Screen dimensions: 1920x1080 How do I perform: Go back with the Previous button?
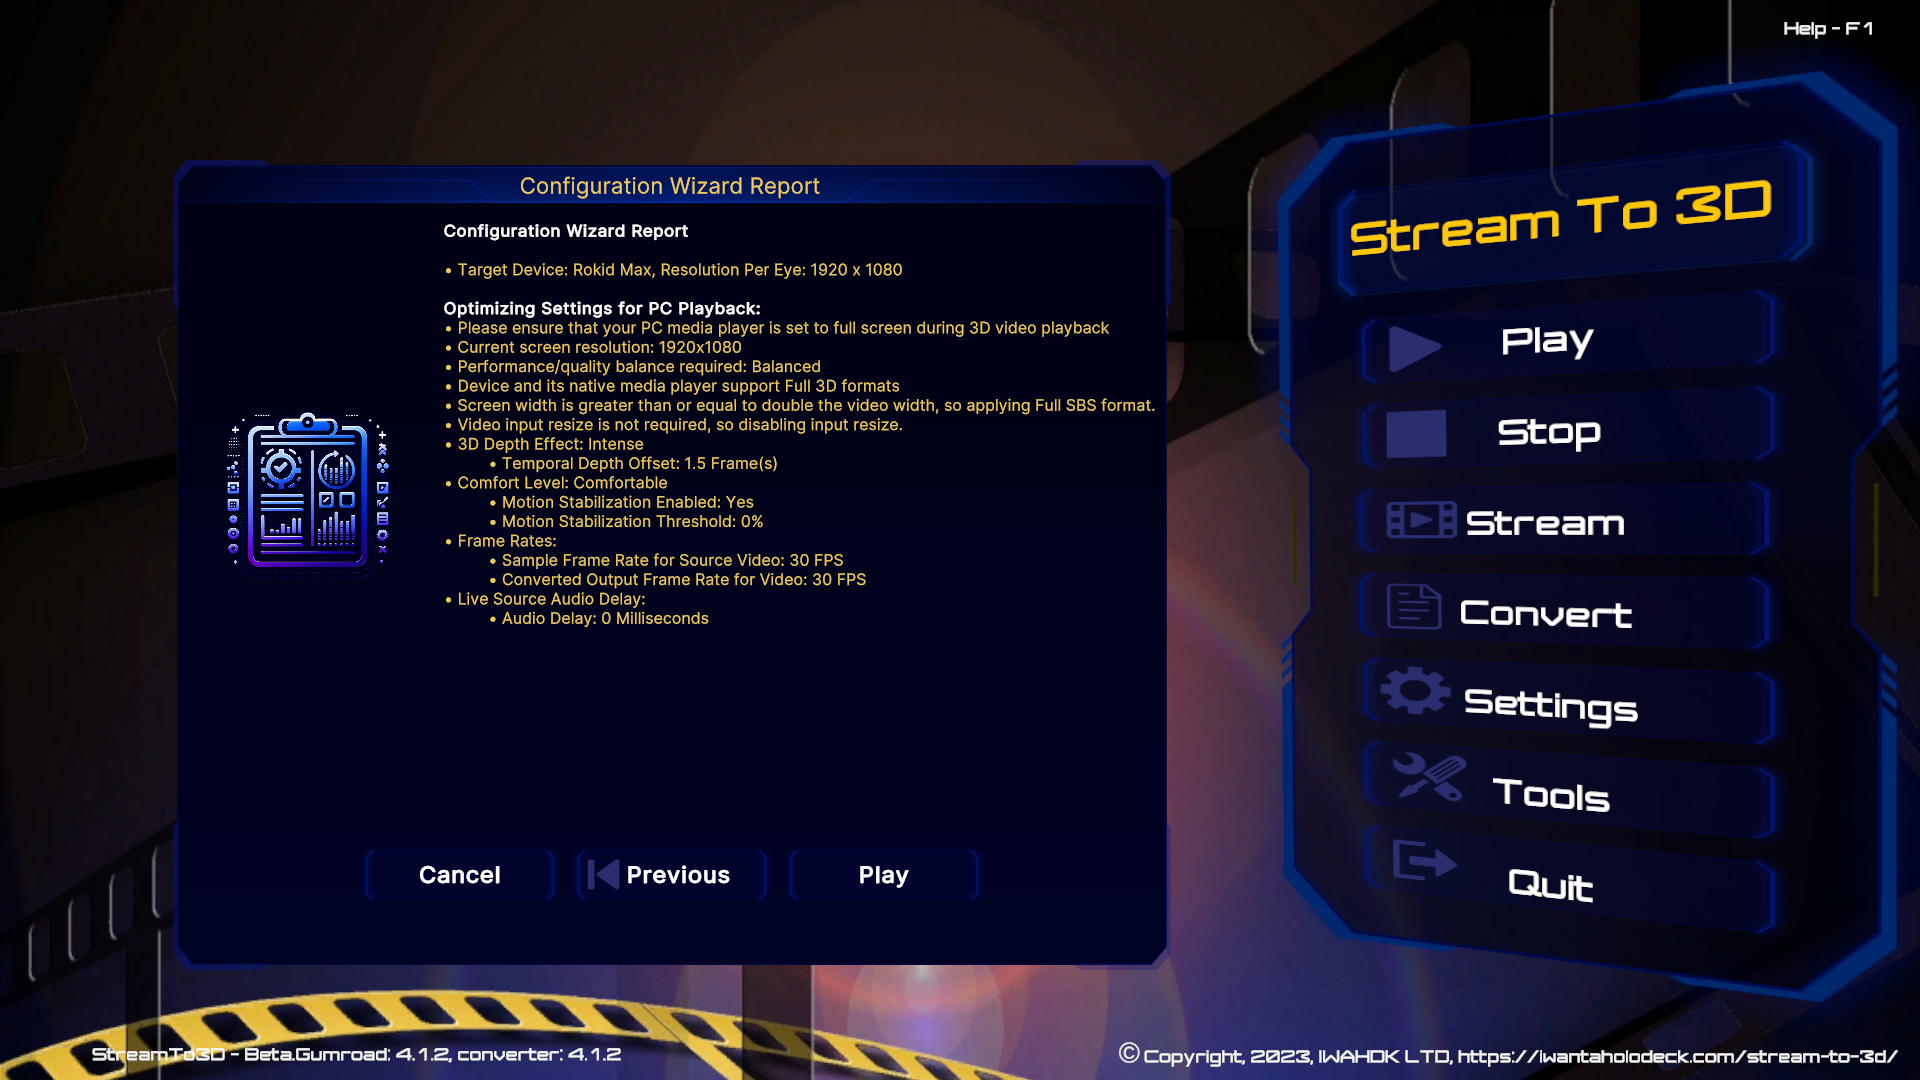pos(672,875)
